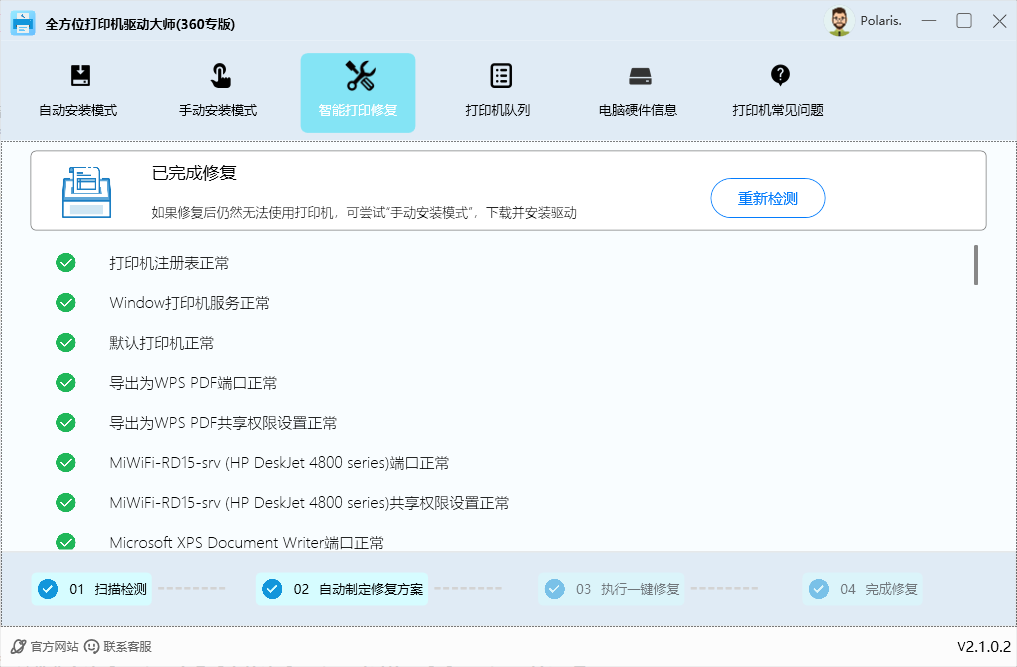Select the 自动安装模式 install icon
This screenshot has width=1017, height=667.
(x=80, y=76)
